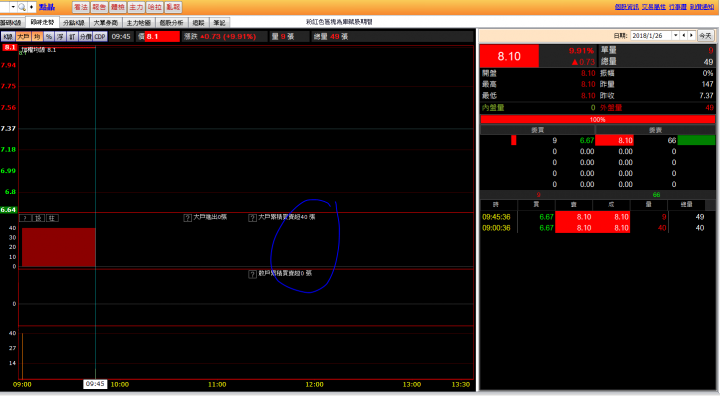Switch to the 追蹤 tab
Viewport: 720px width, 396px height.
click(198, 23)
